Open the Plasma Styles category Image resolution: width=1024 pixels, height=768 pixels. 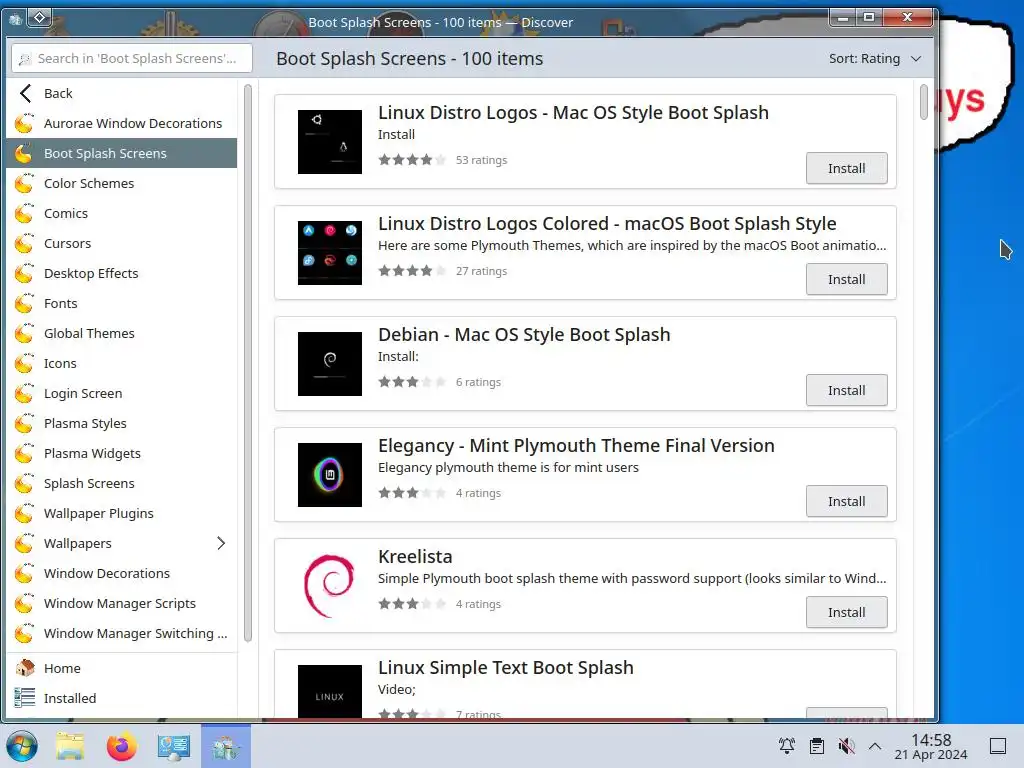click(x=122, y=424)
